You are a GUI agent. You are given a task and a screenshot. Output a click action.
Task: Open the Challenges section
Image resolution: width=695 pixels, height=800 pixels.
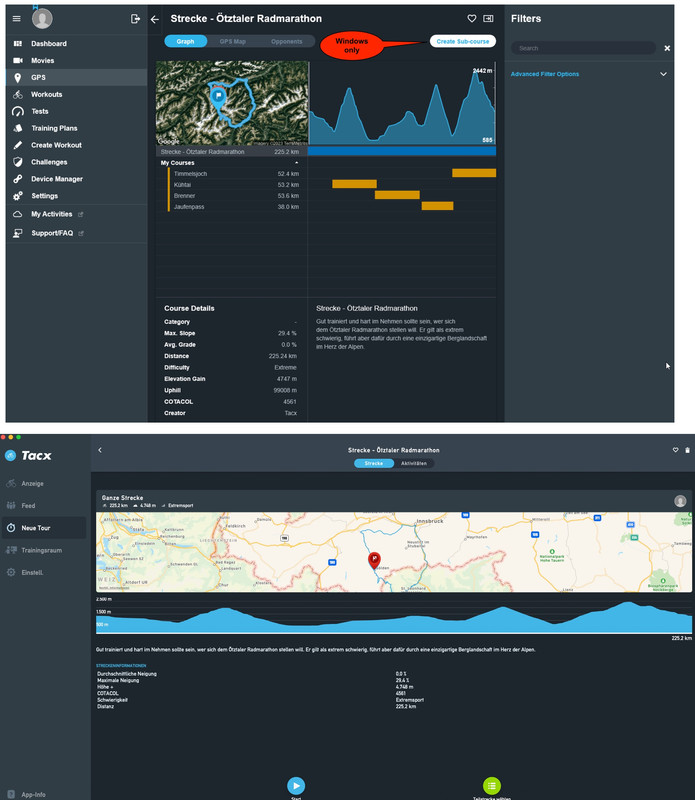point(77,162)
